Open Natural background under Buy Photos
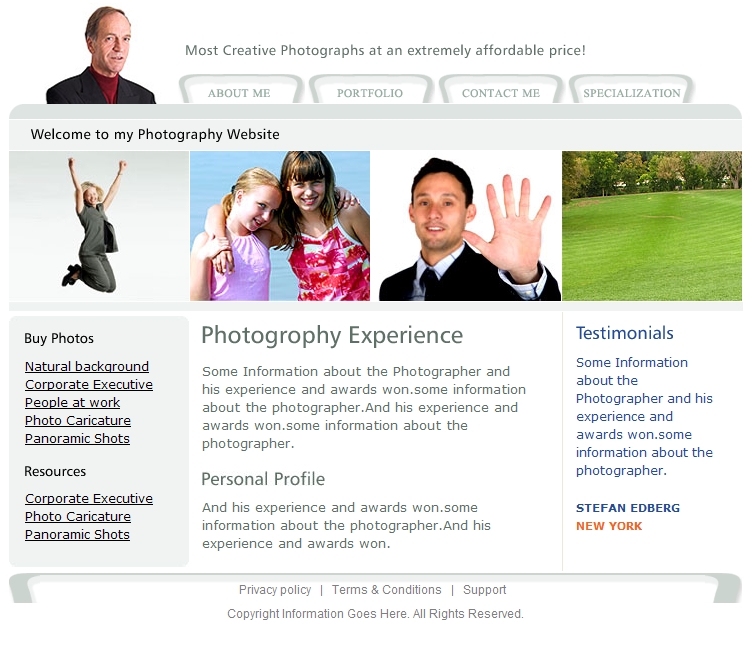The image size is (754, 649). 87,367
